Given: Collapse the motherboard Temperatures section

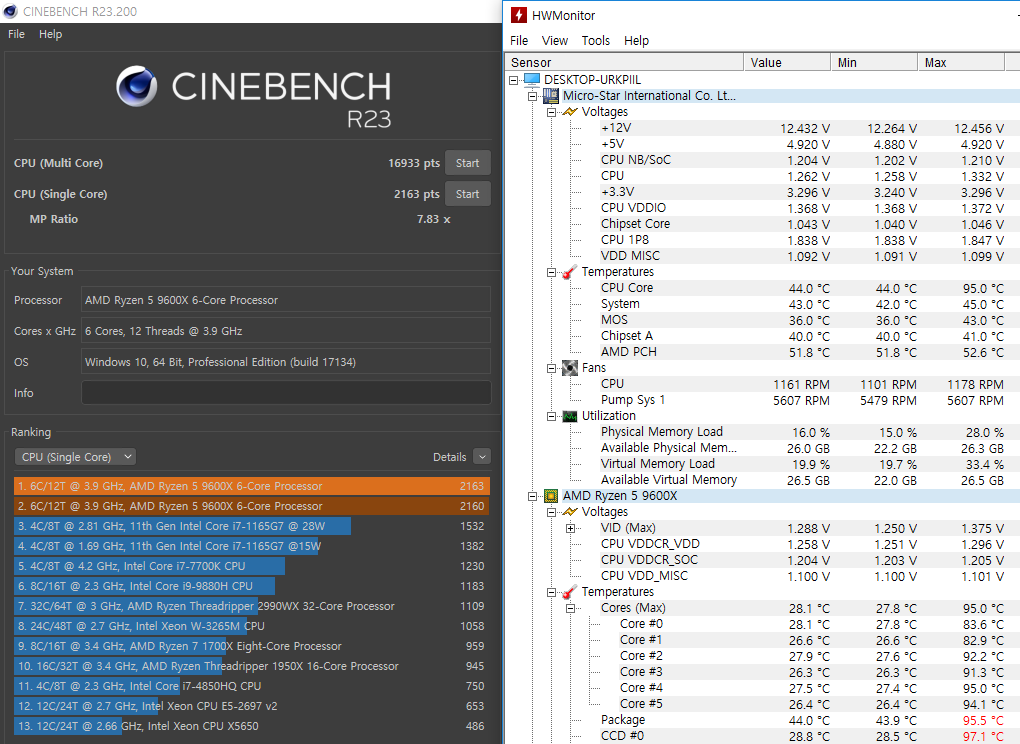Looking at the screenshot, I should tap(552, 272).
